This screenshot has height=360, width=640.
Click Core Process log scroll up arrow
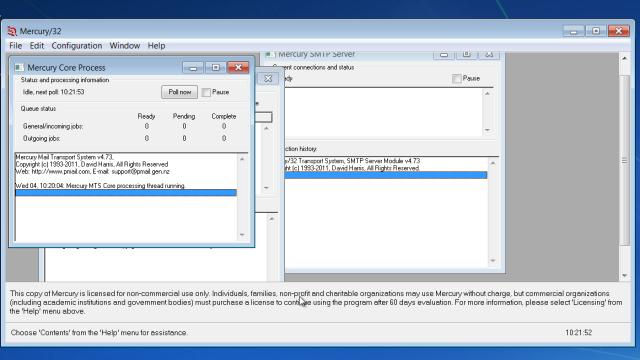242,159
